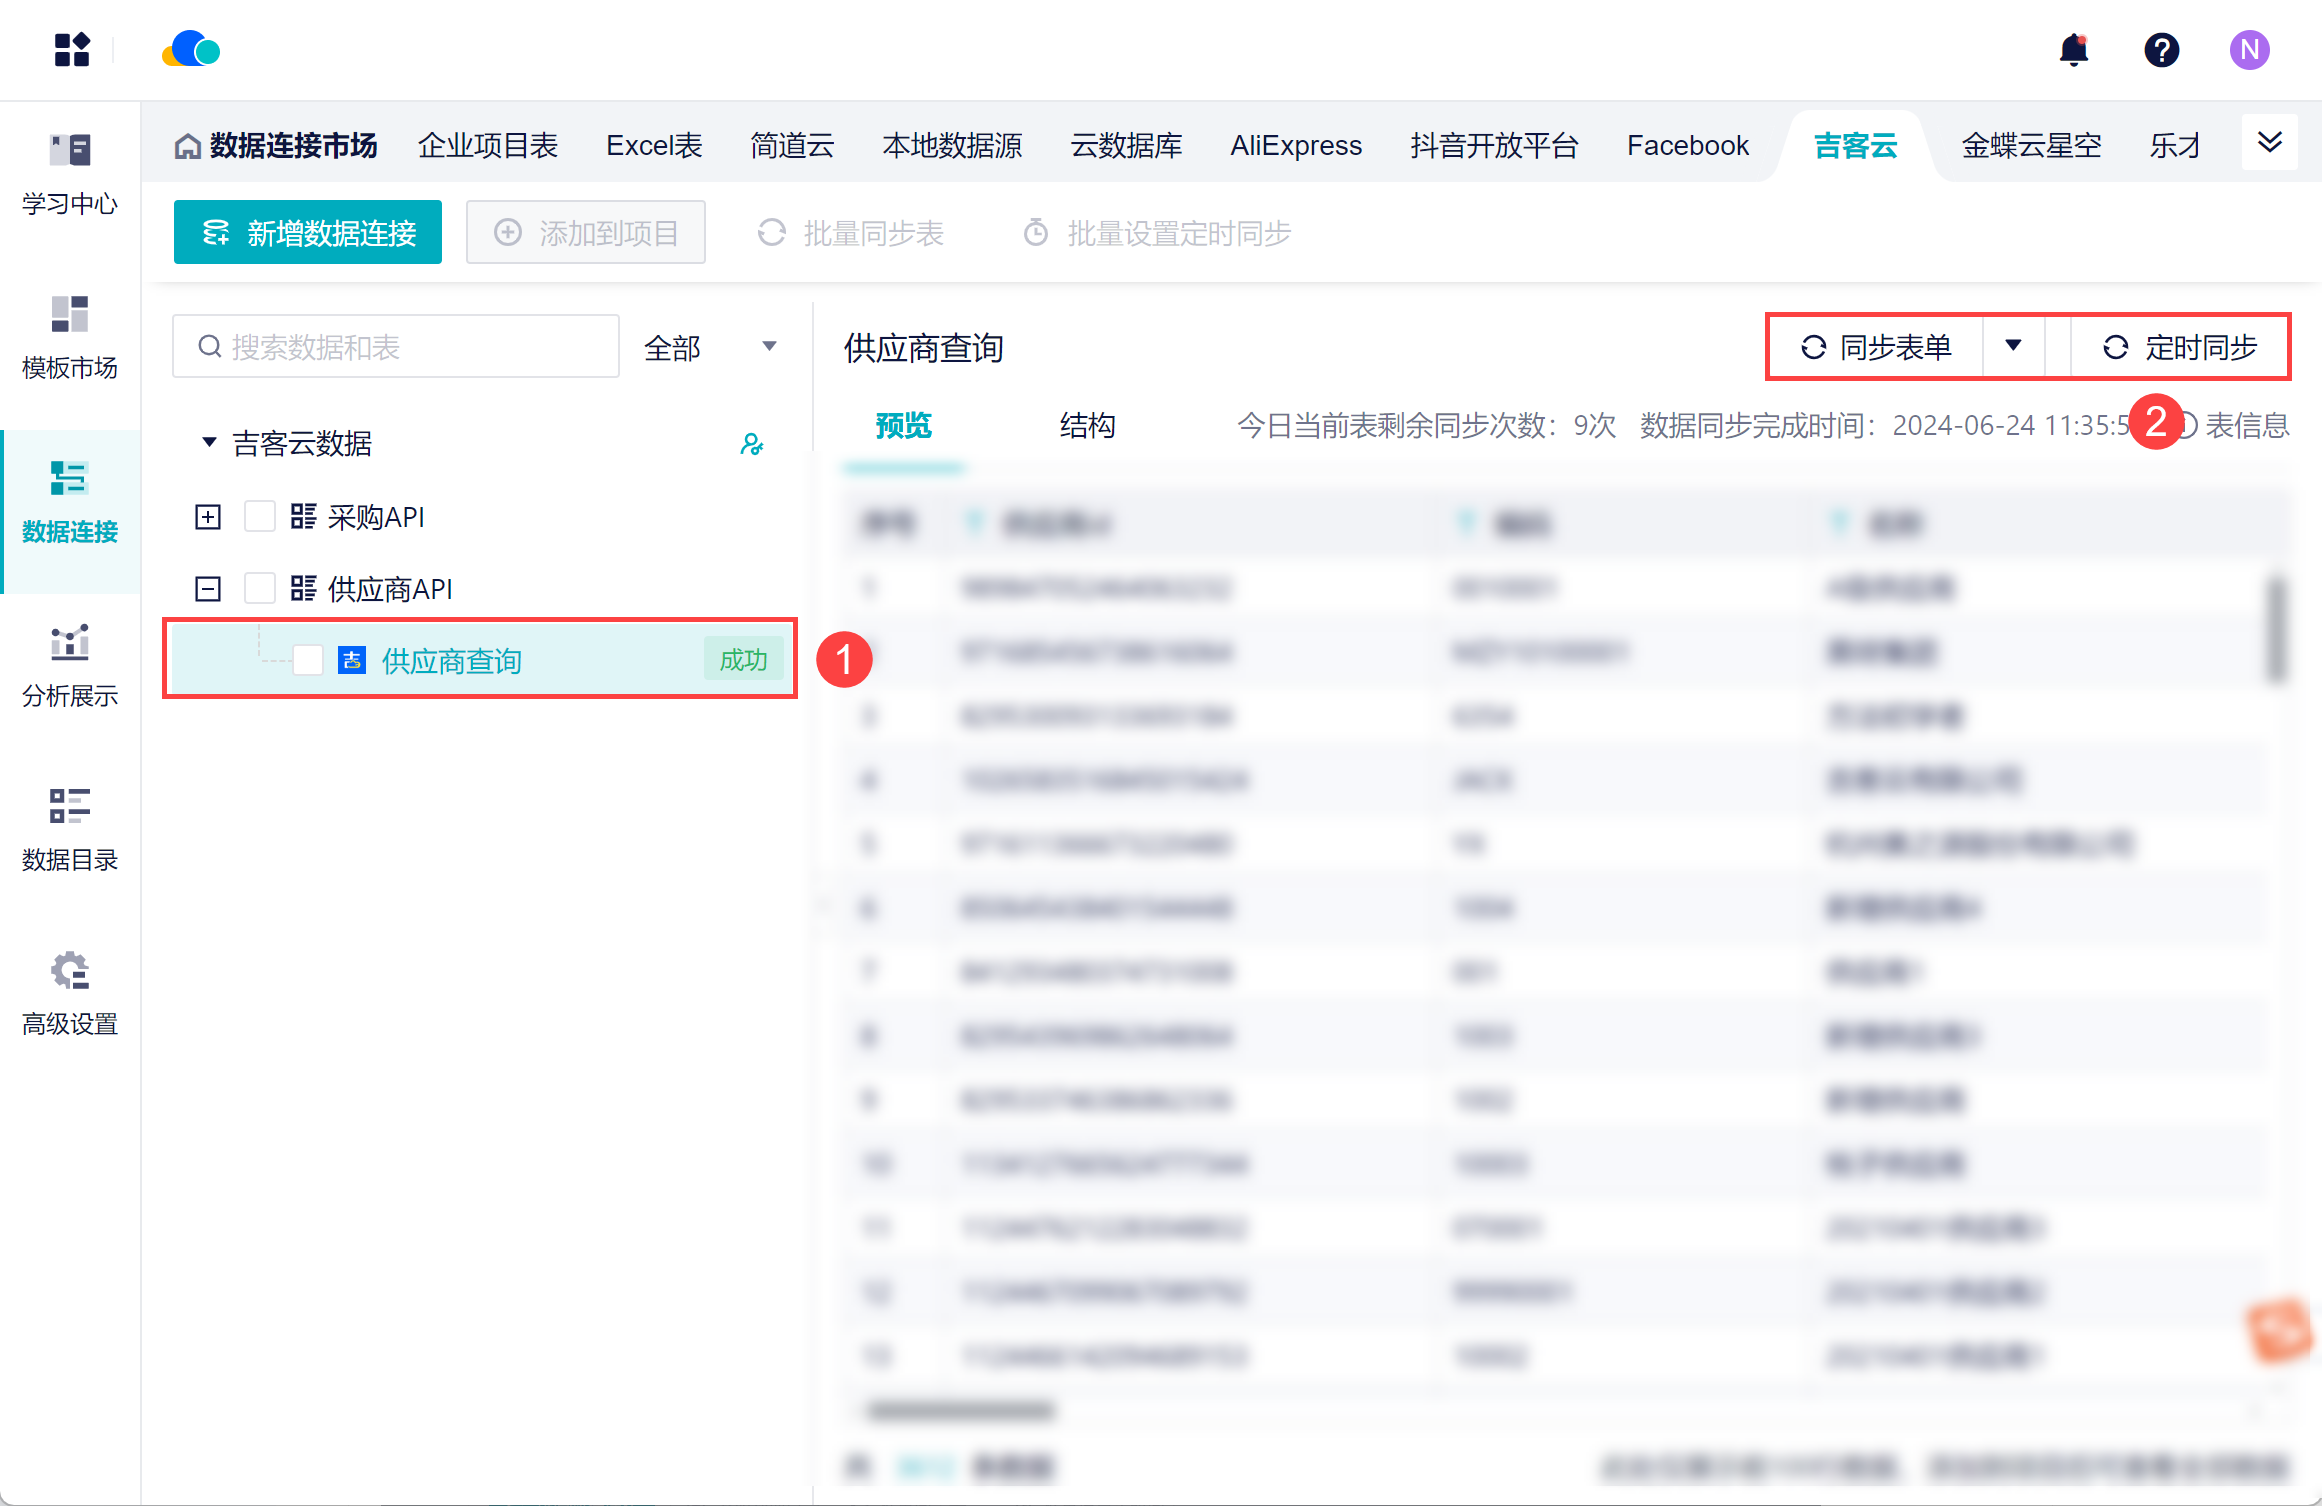Screen dimensions: 2322x1506
Task: Open 模板市场 from the sidebar
Action: (x=70, y=338)
